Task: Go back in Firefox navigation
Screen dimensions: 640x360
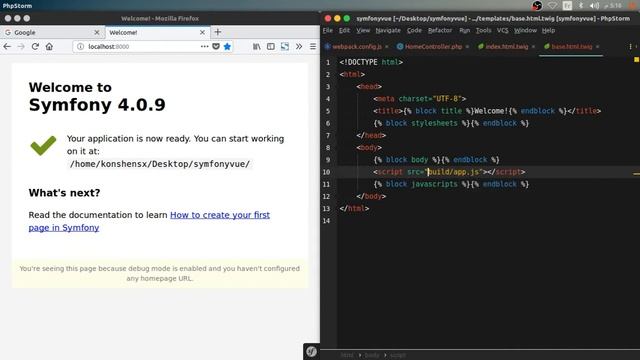Action: [x=7, y=47]
